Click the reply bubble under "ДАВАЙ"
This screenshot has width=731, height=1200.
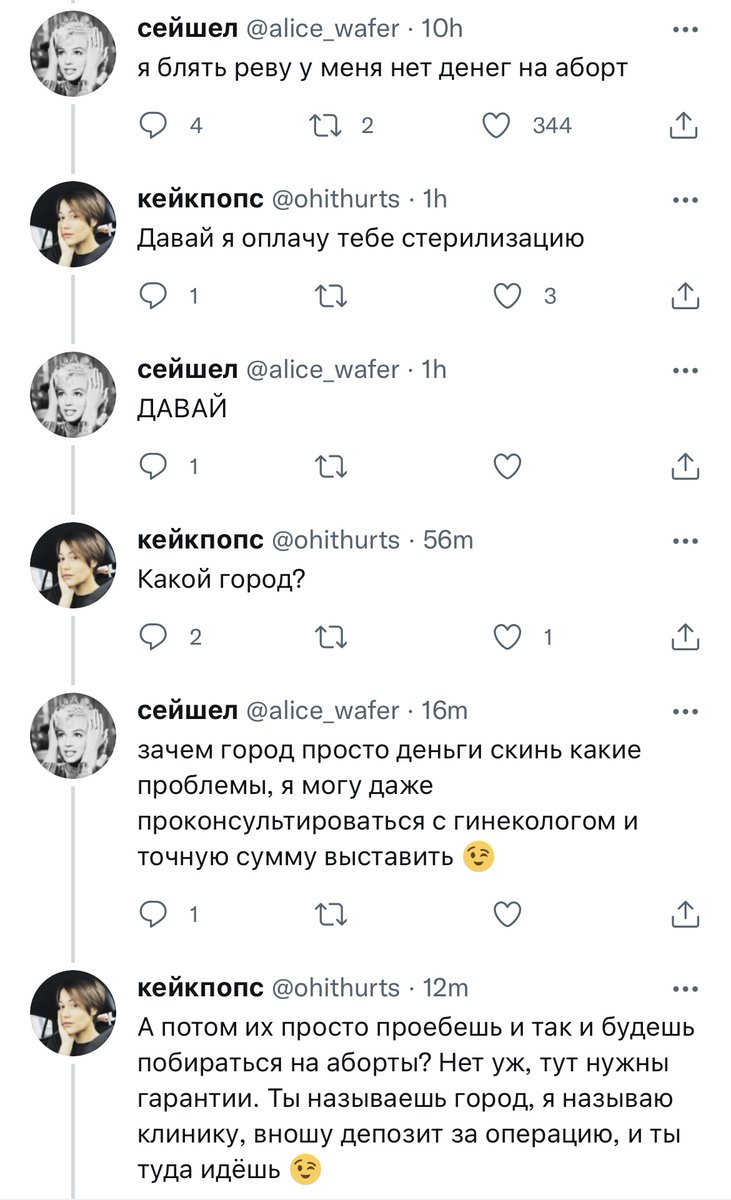pyautogui.click(x=153, y=466)
